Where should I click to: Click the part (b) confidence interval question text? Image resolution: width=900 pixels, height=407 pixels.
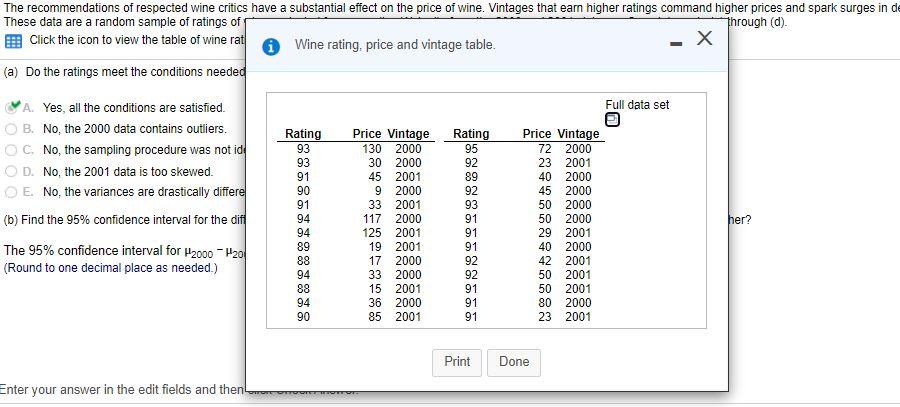coord(125,220)
